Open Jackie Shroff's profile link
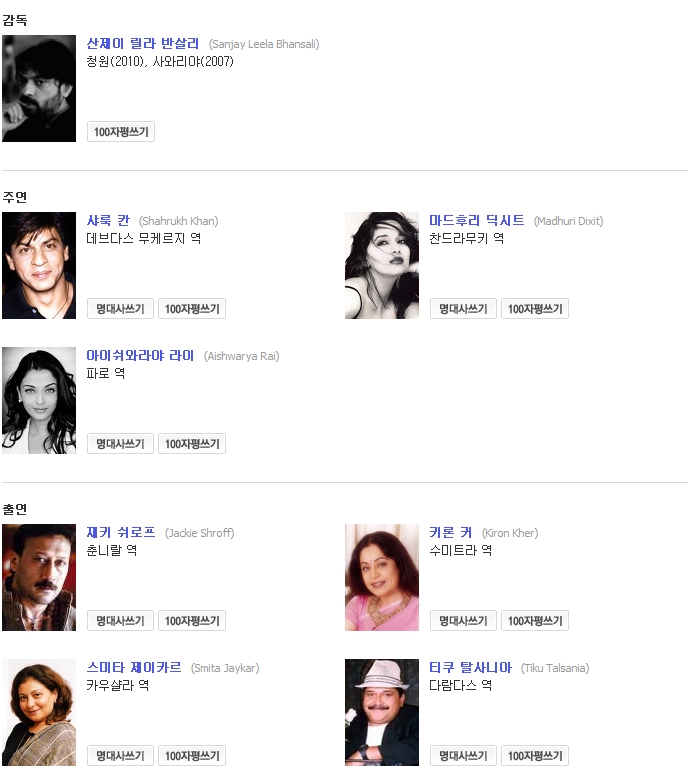The height and width of the screenshot is (771, 693). click(x=121, y=533)
